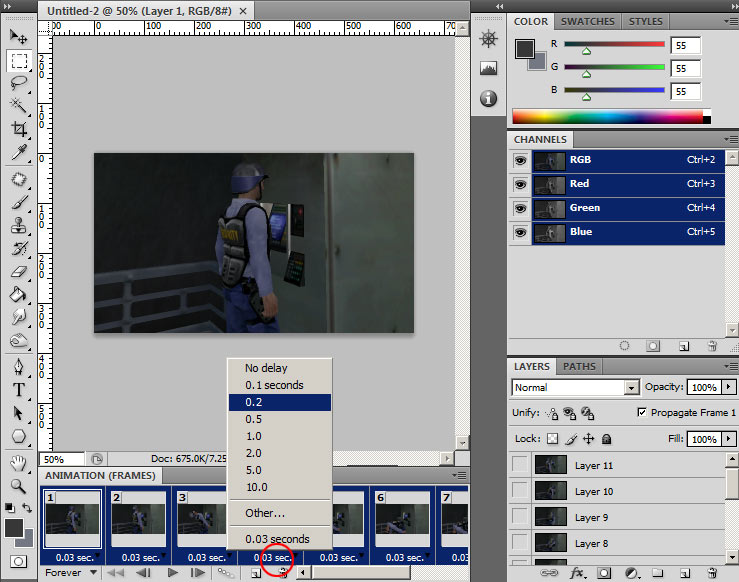Select the Magic Wand tool
Viewport: 739px width, 582px height.
pyautogui.click(x=19, y=106)
